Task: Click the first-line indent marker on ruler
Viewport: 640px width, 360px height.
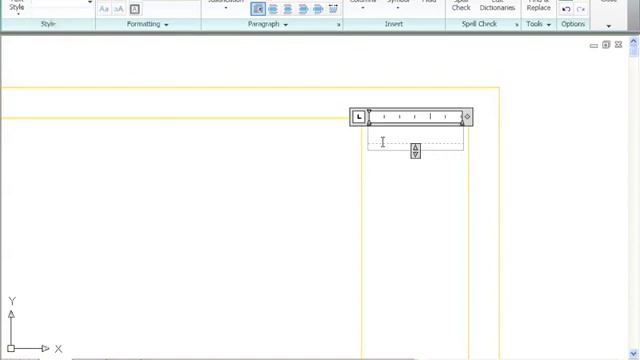Action: [x=369, y=111]
